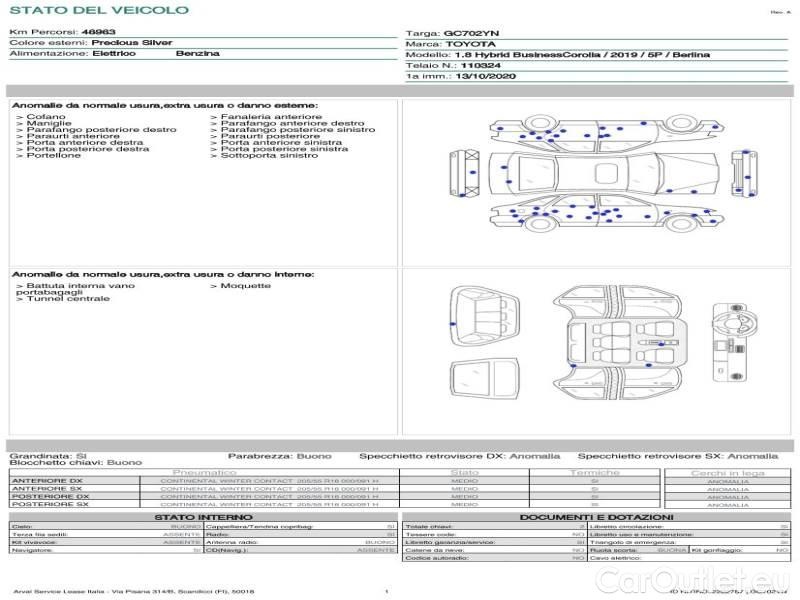
Task: Click the Pneumatico column header
Action: pyautogui.click(x=205, y=472)
